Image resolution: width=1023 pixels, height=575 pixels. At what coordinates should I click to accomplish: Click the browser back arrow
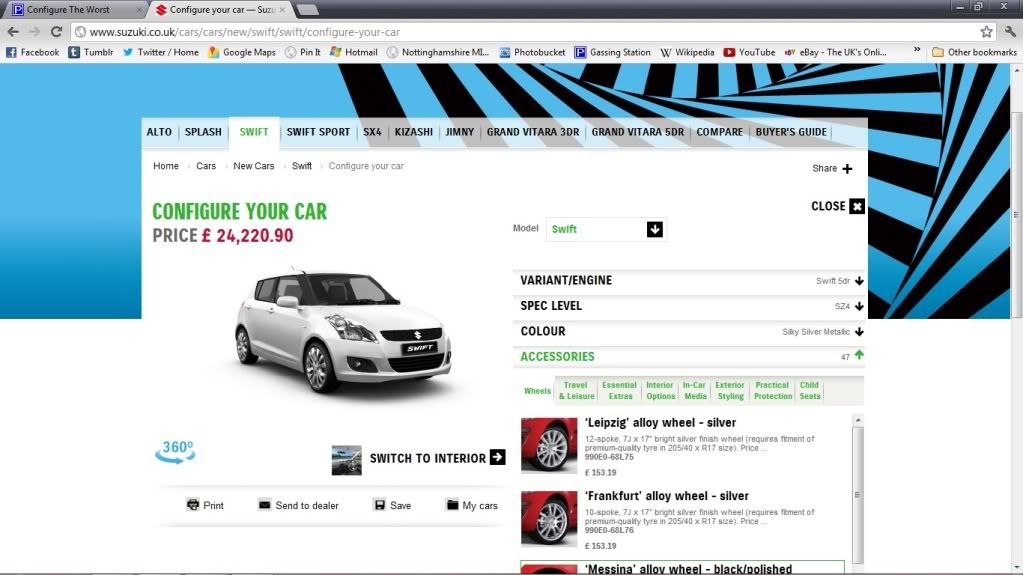(13, 31)
